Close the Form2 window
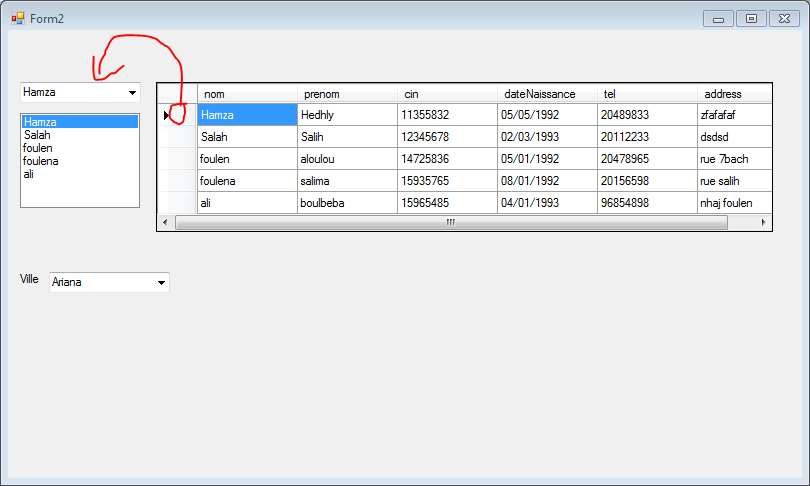The height and width of the screenshot is (486, 810). tap(784, 19)
